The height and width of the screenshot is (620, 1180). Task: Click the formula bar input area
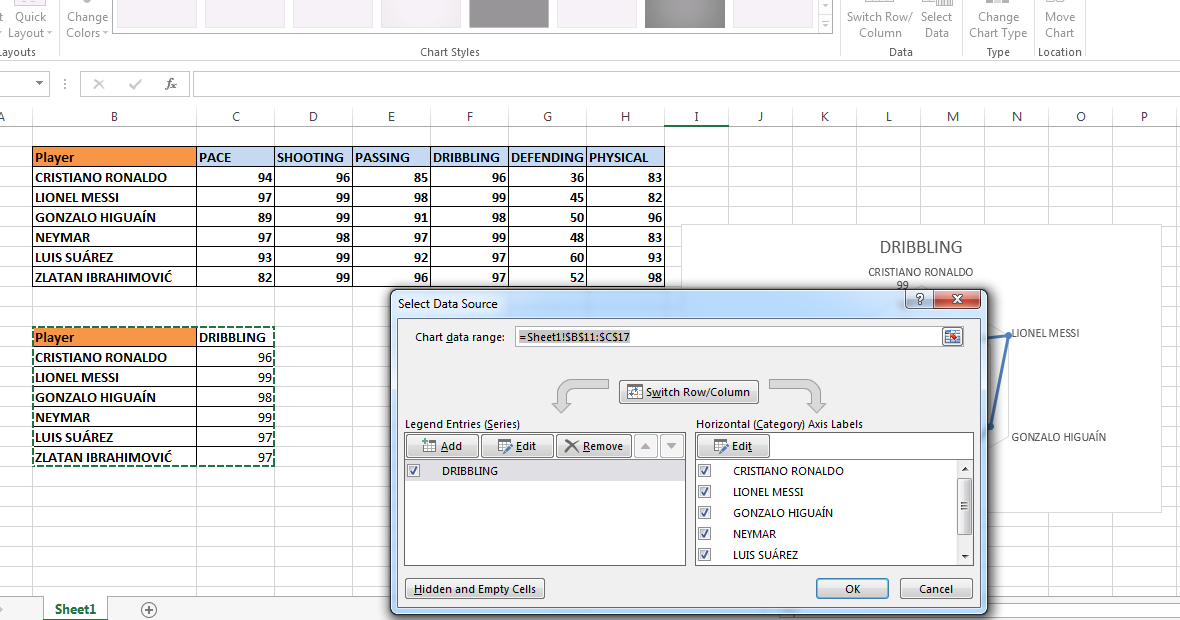point(686,84)
